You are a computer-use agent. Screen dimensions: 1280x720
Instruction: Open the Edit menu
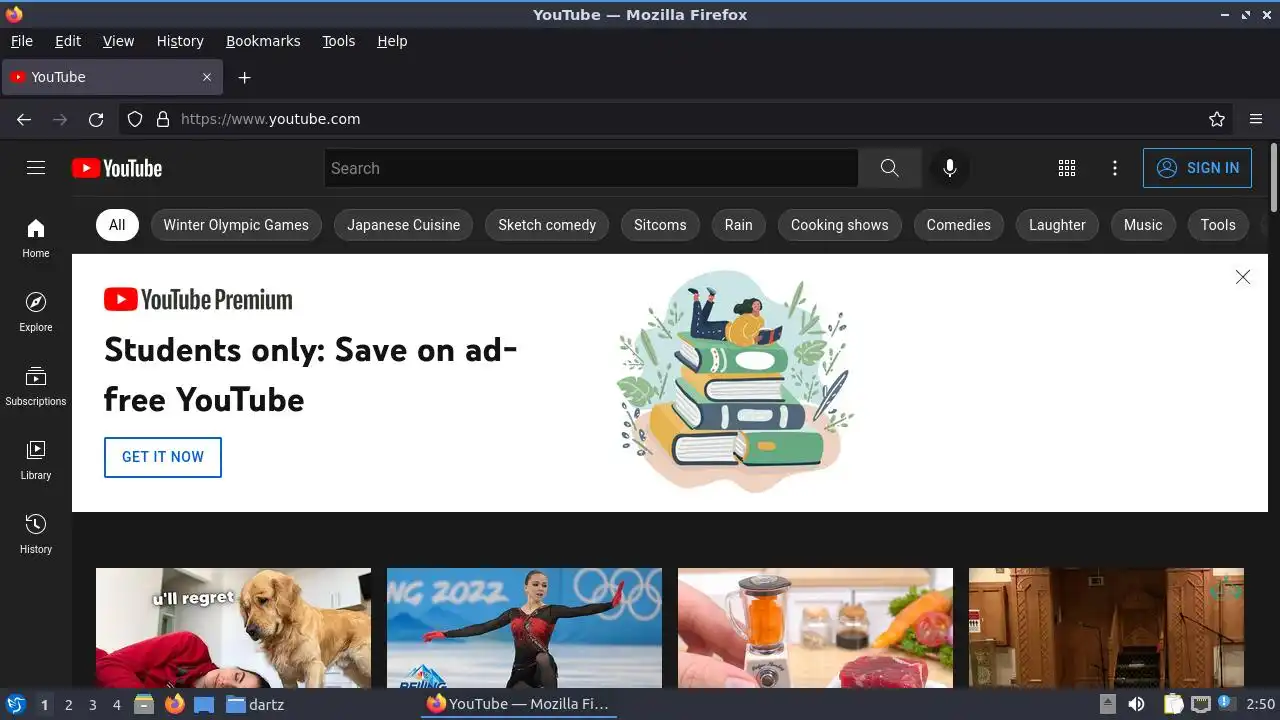pos(68,41)
